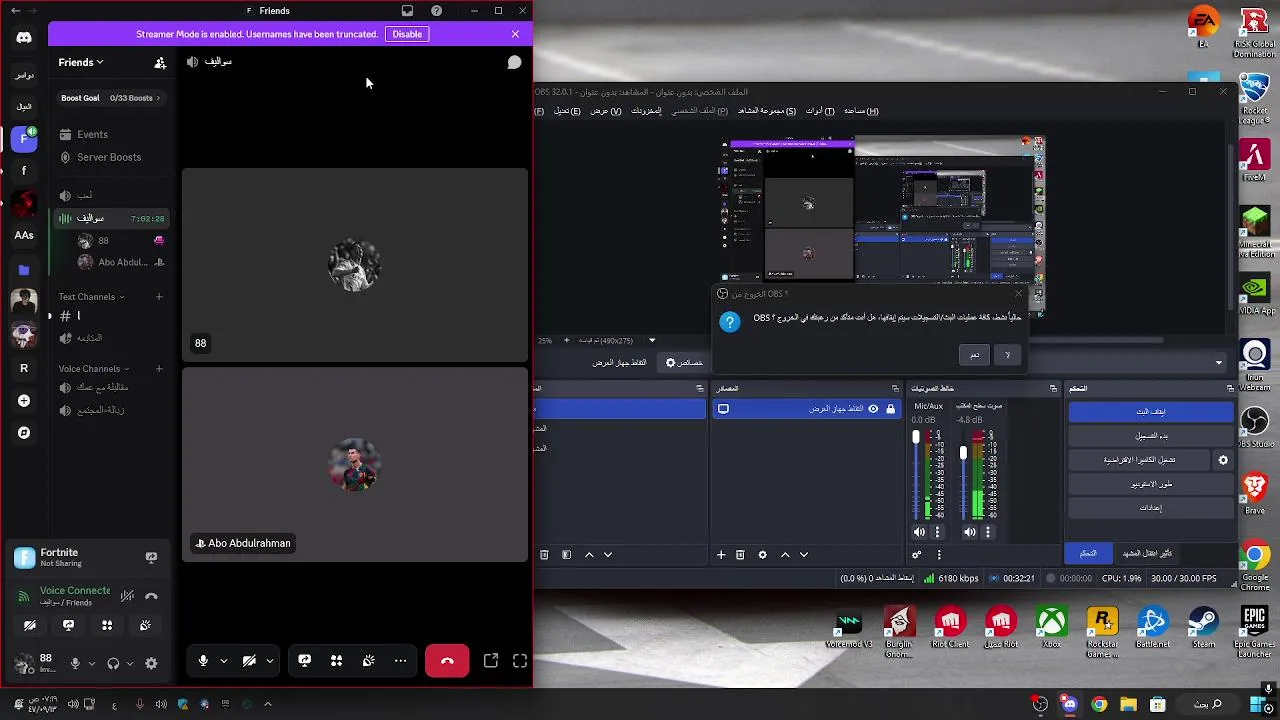The image size is (1280, 720).
Task: Open OBS advanced audio properties gears icon
Action: coord(917,555)
